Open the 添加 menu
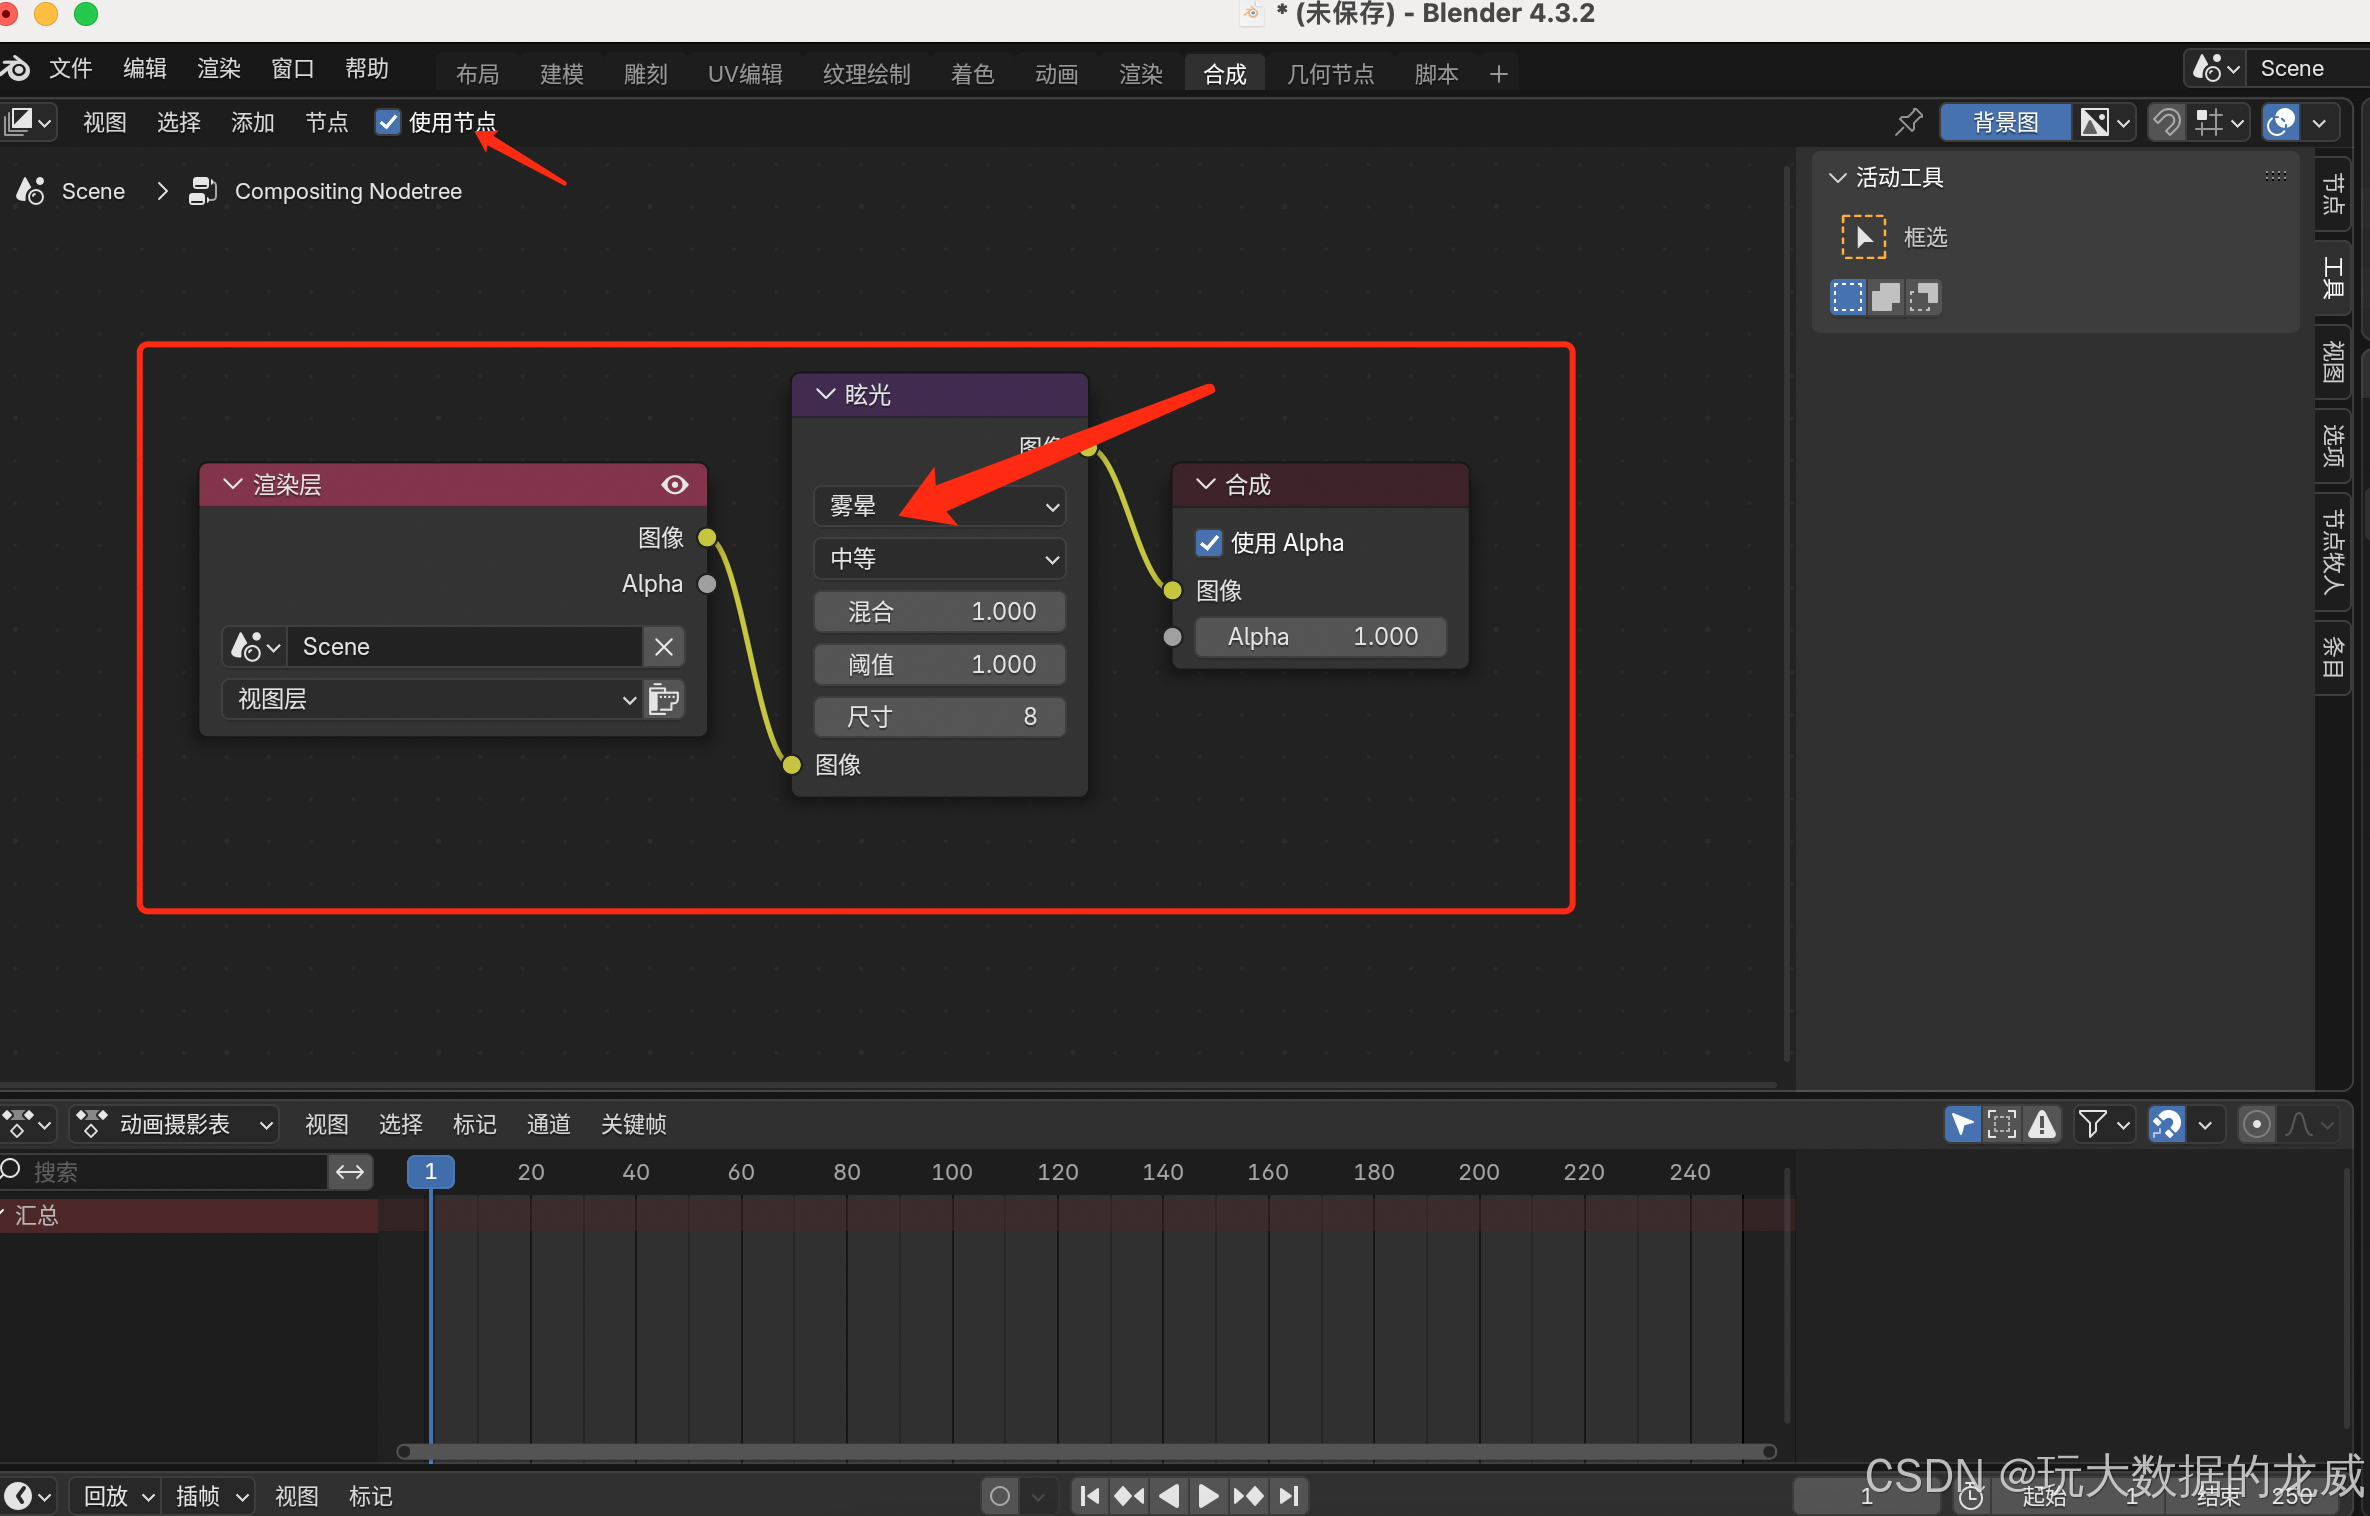2370x1516 pixels. (252, 122)
